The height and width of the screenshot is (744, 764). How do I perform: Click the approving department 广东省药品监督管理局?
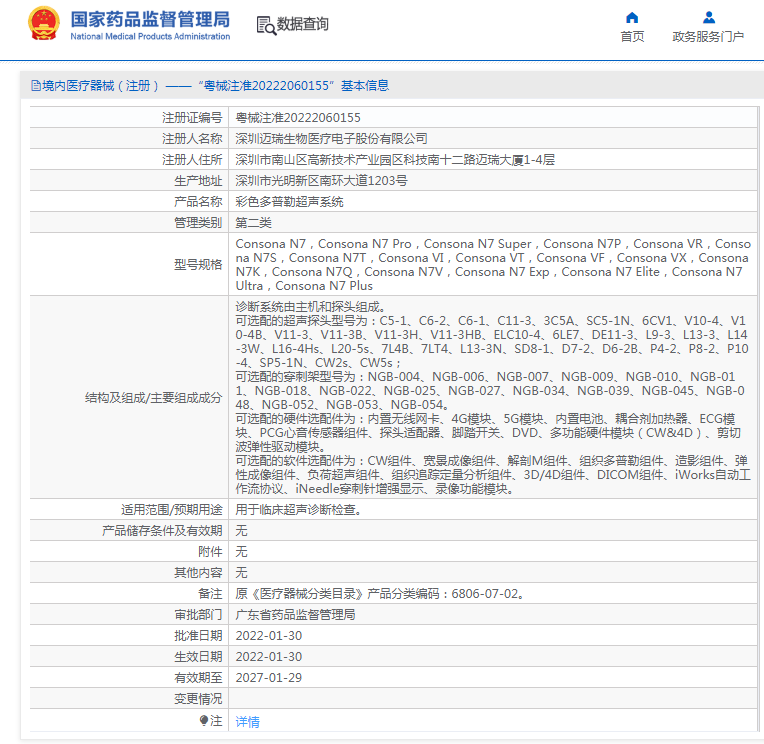click(295, 614)
